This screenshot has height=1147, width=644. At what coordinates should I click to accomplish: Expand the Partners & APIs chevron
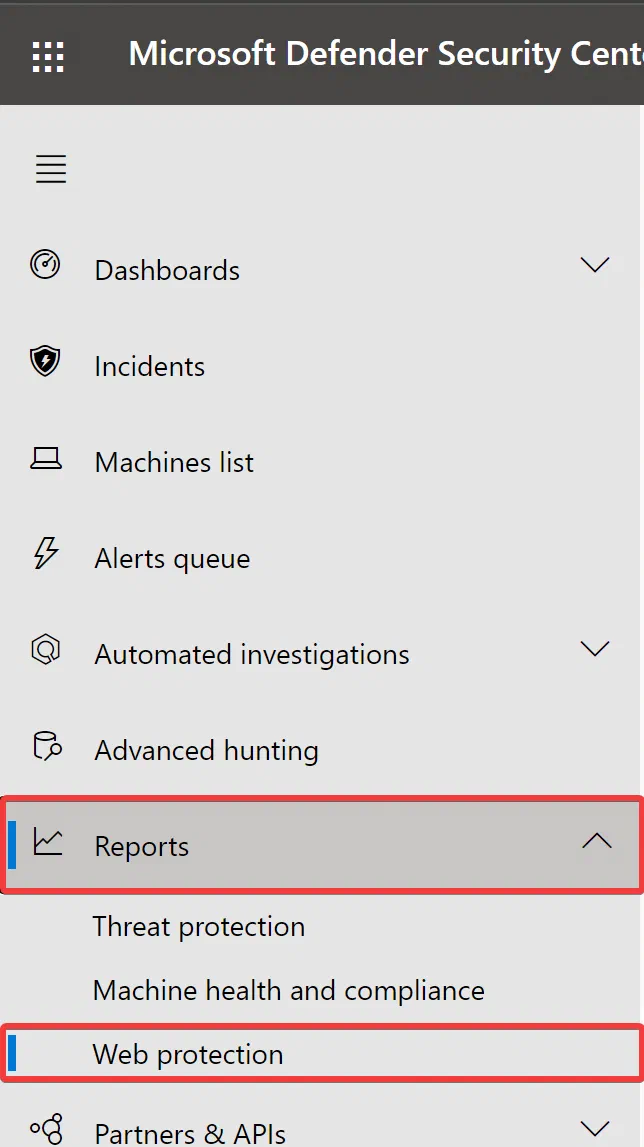pyautogui.click(x=595, y=1127)
